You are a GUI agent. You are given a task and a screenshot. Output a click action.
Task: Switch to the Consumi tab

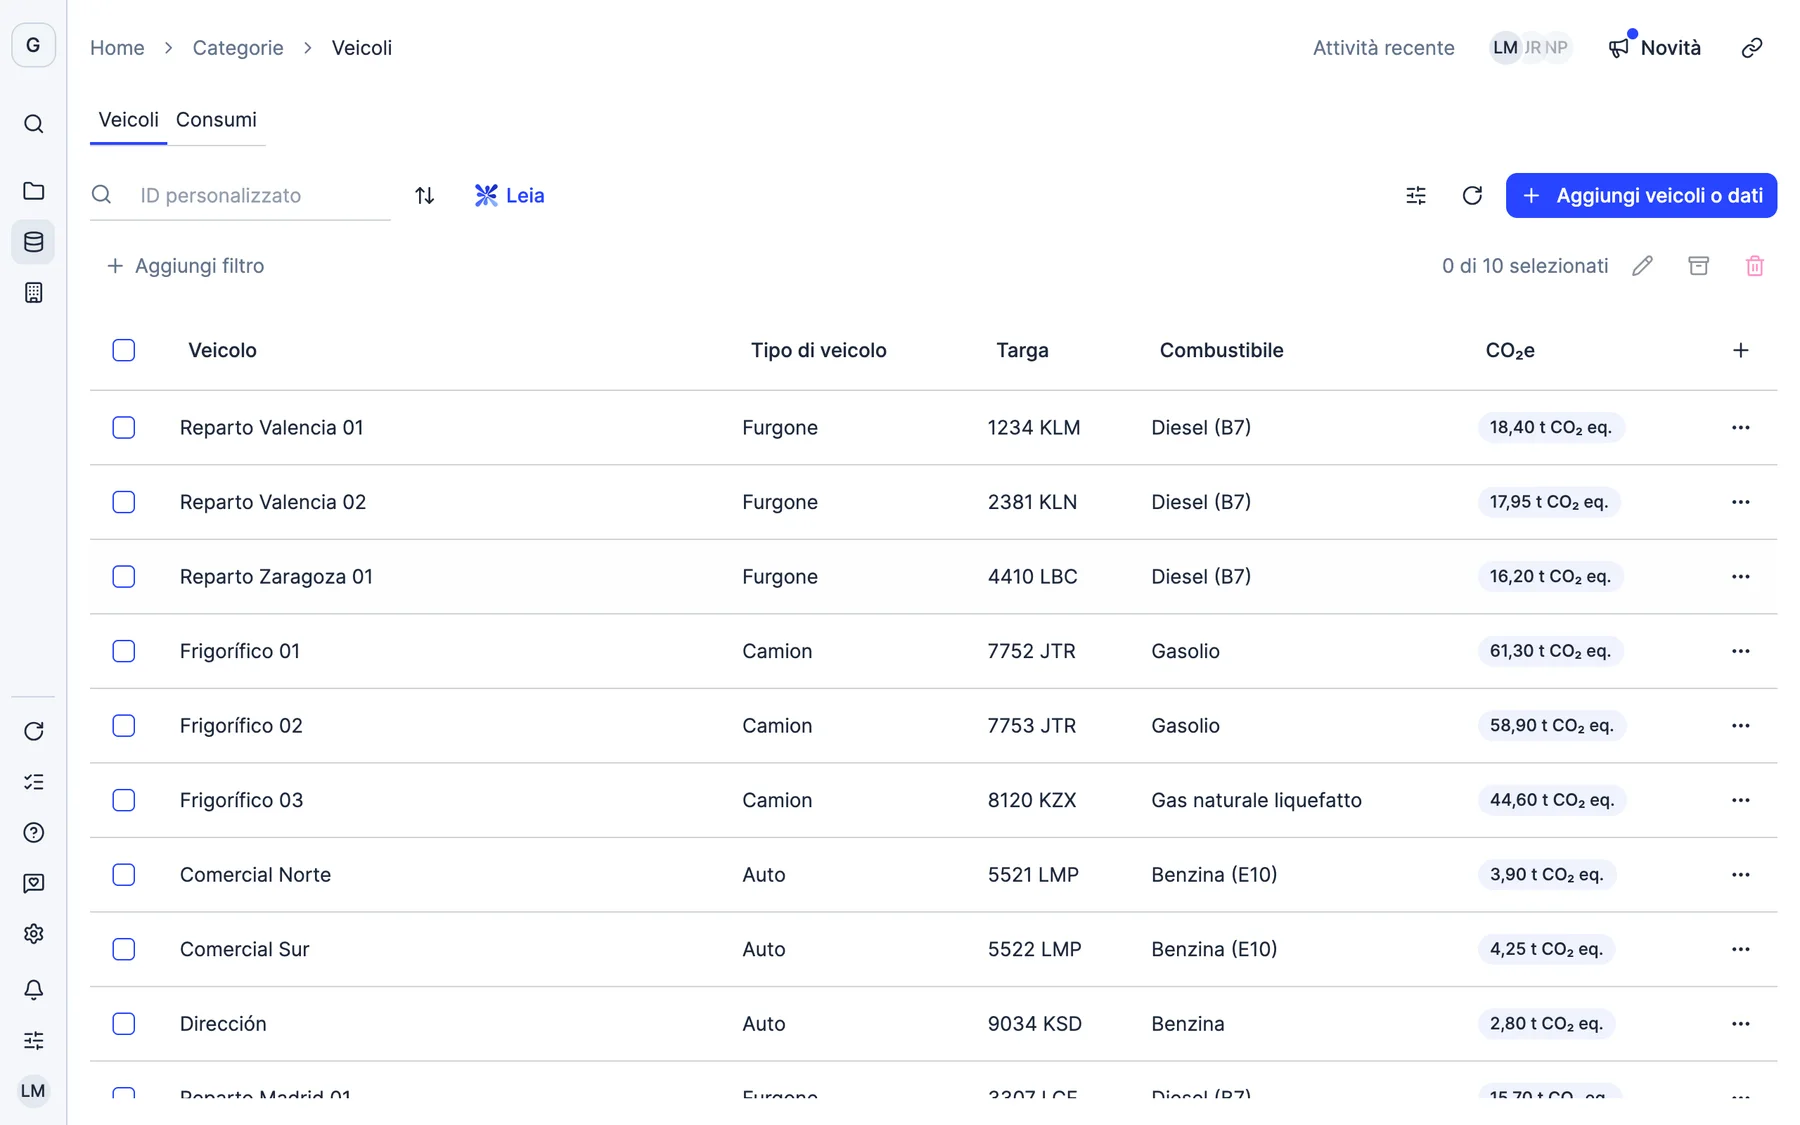216,120
